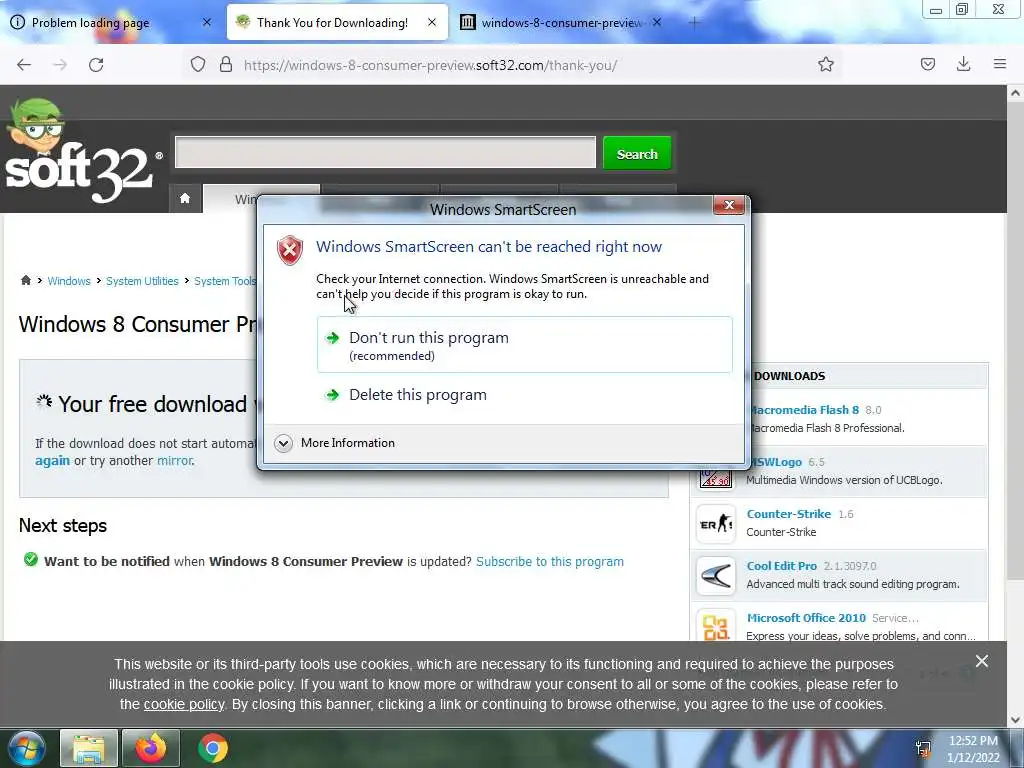The image size is (1024, 768).
Task: View site info via the padlock icon
Action: pyautogui.click(x=226, y=65)
